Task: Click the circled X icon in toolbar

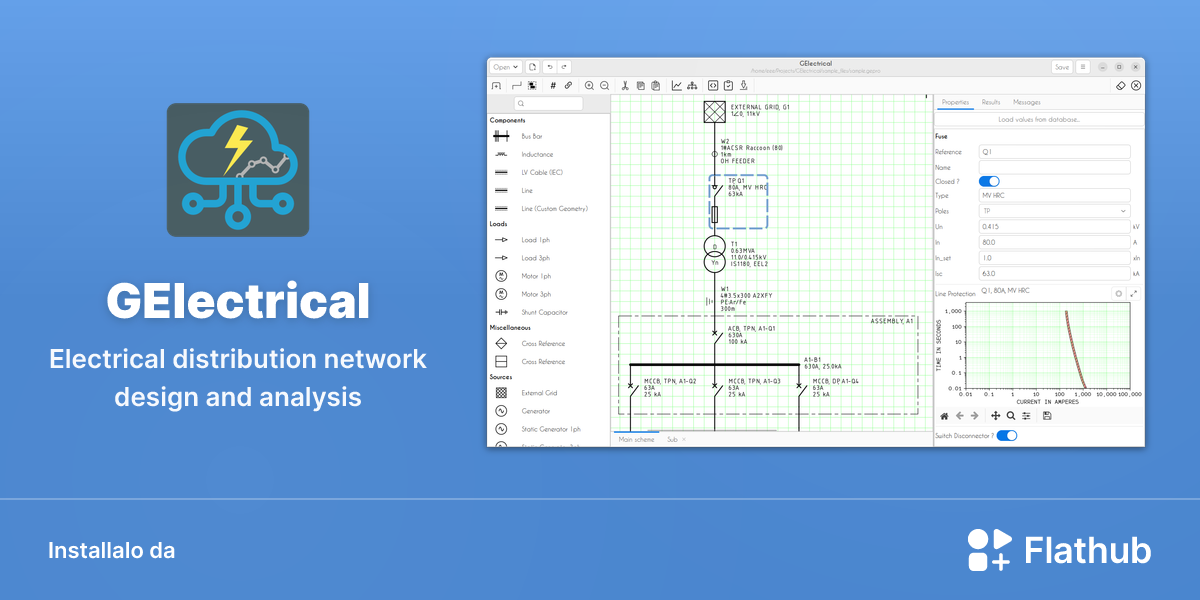Action: (x=1136, y=86)
